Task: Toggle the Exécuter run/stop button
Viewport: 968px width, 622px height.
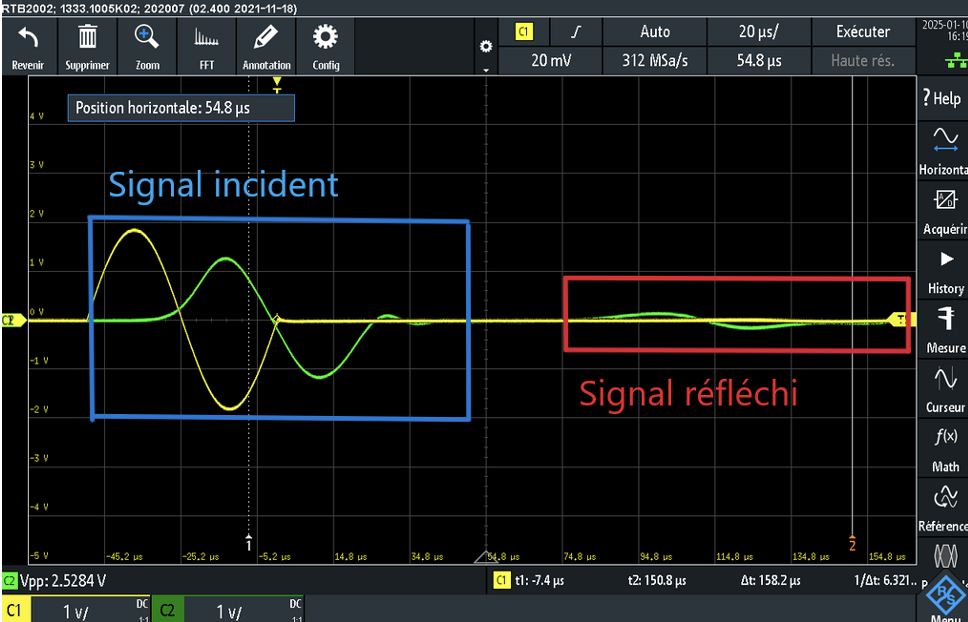Action: tap(862, 31)
